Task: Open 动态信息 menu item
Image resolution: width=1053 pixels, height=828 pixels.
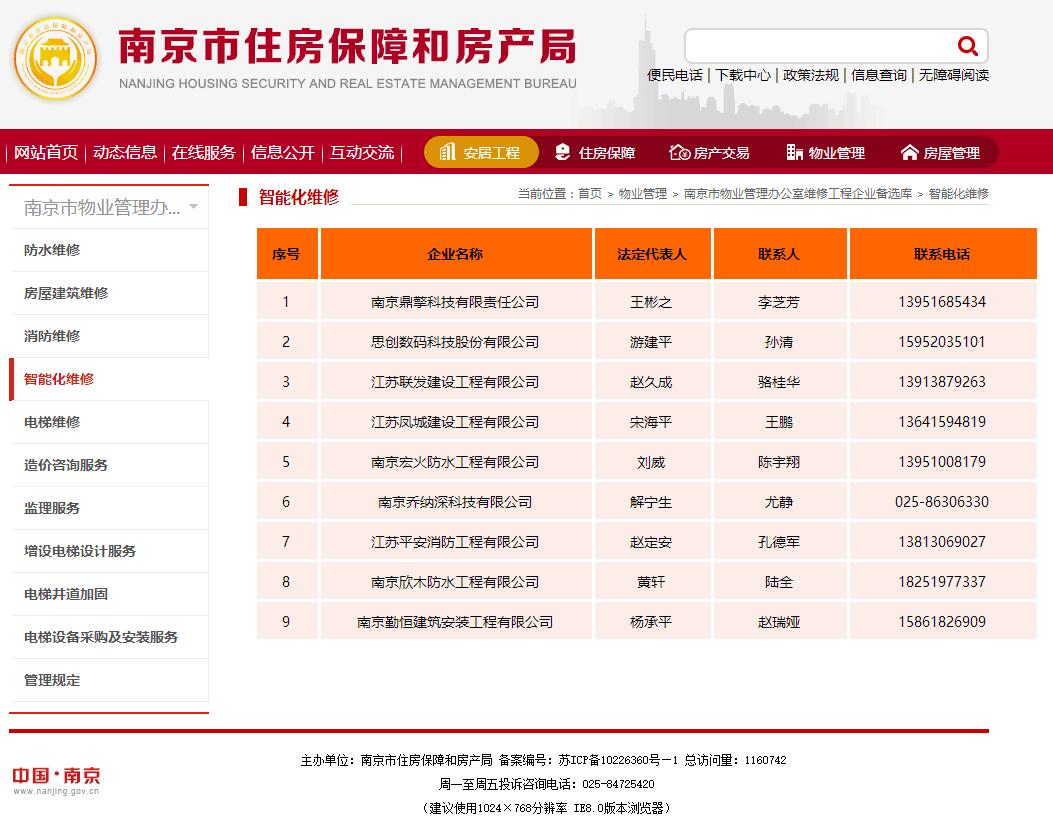Action: click(125, 152)
